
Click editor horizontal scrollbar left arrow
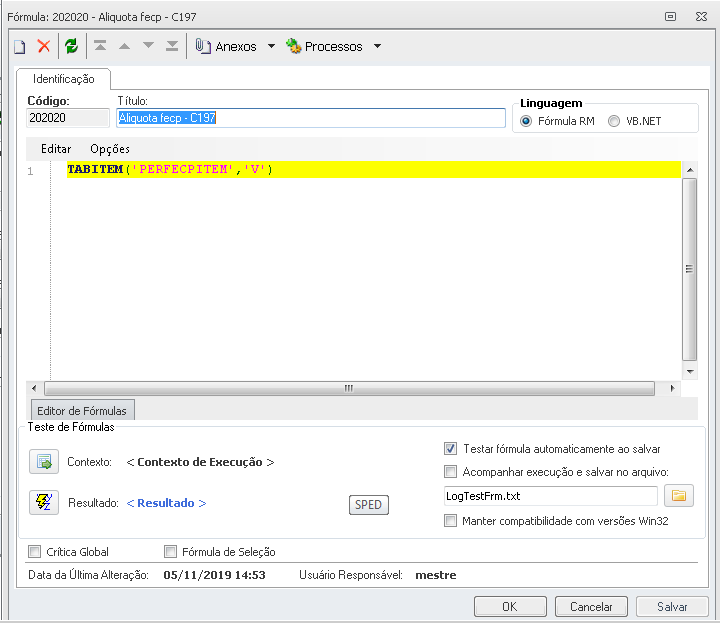(34, 388)
